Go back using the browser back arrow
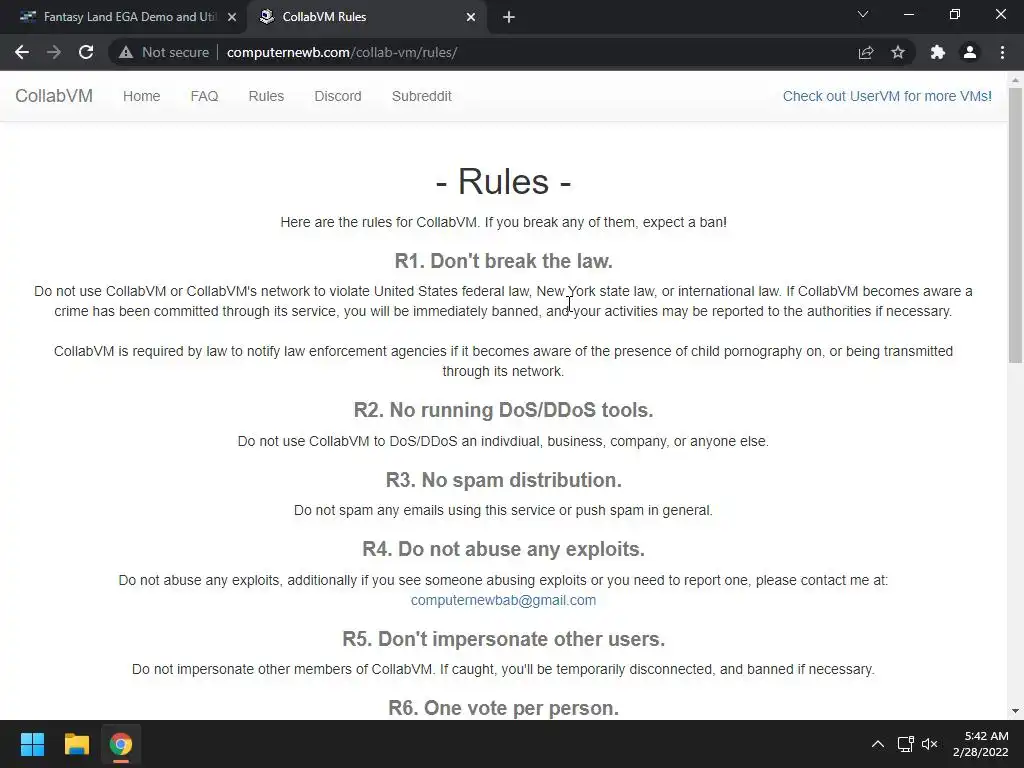 [22, 52]
